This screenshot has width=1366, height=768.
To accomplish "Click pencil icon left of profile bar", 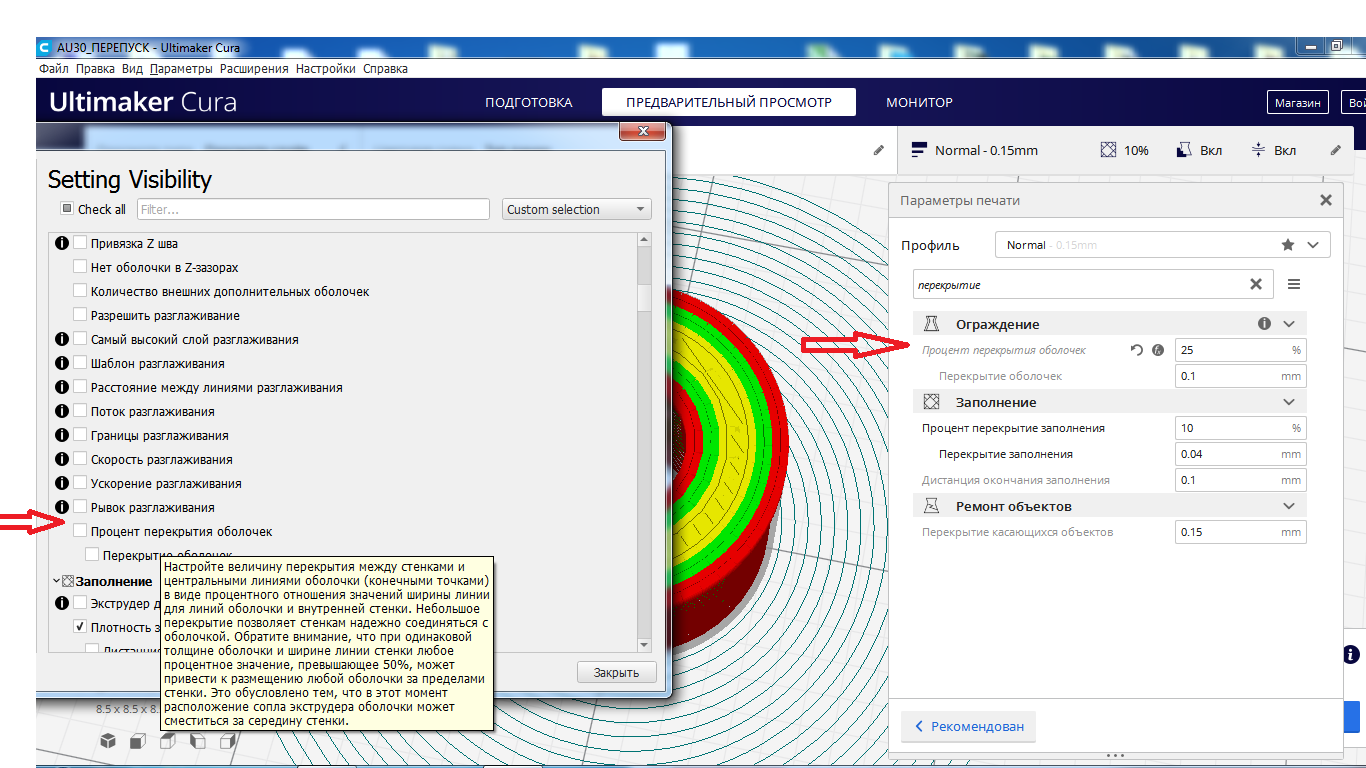I will (879, 150).
